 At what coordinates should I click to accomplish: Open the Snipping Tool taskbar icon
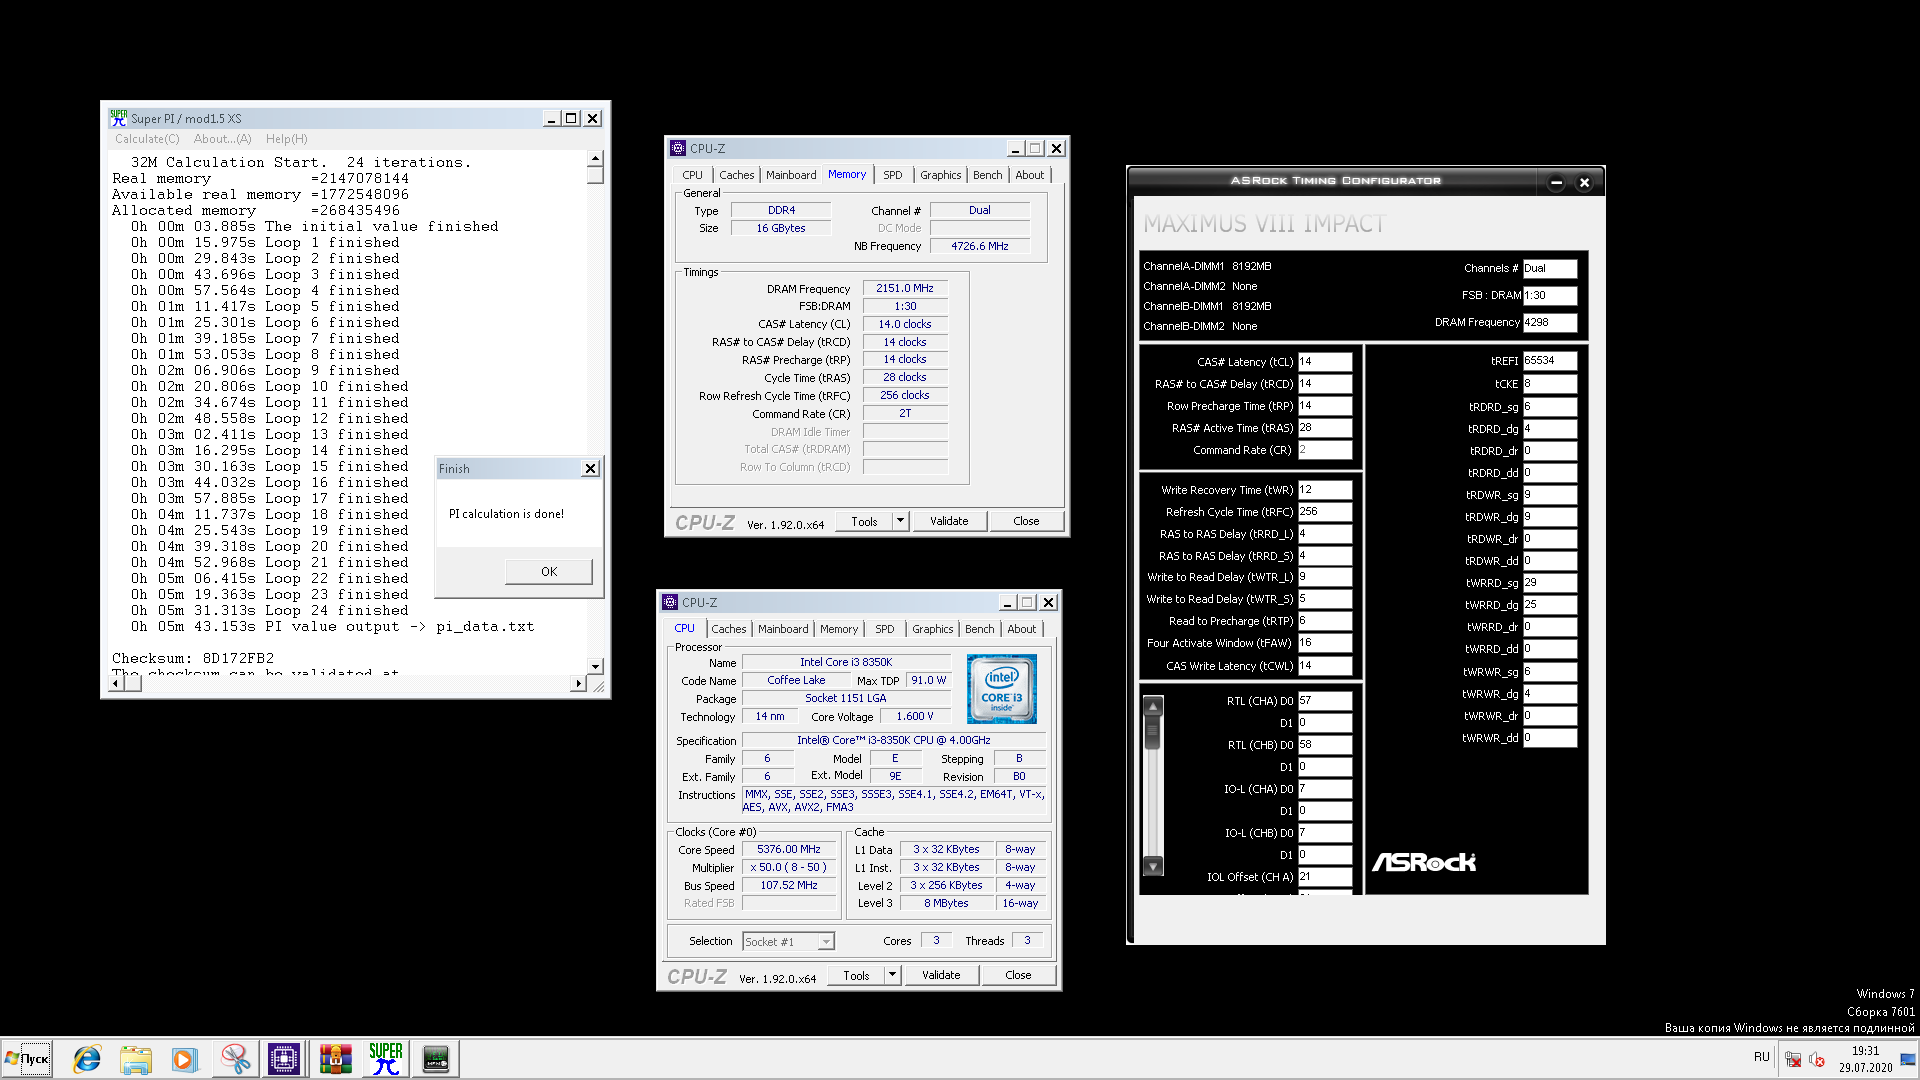tap(236, 1059)
